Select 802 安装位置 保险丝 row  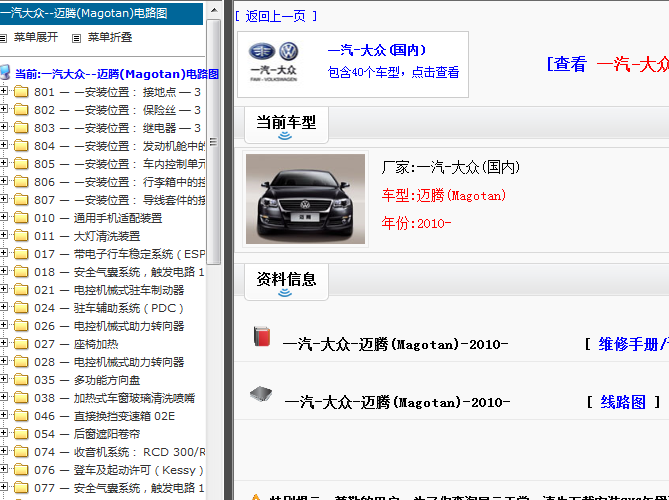tap(117, 110)
